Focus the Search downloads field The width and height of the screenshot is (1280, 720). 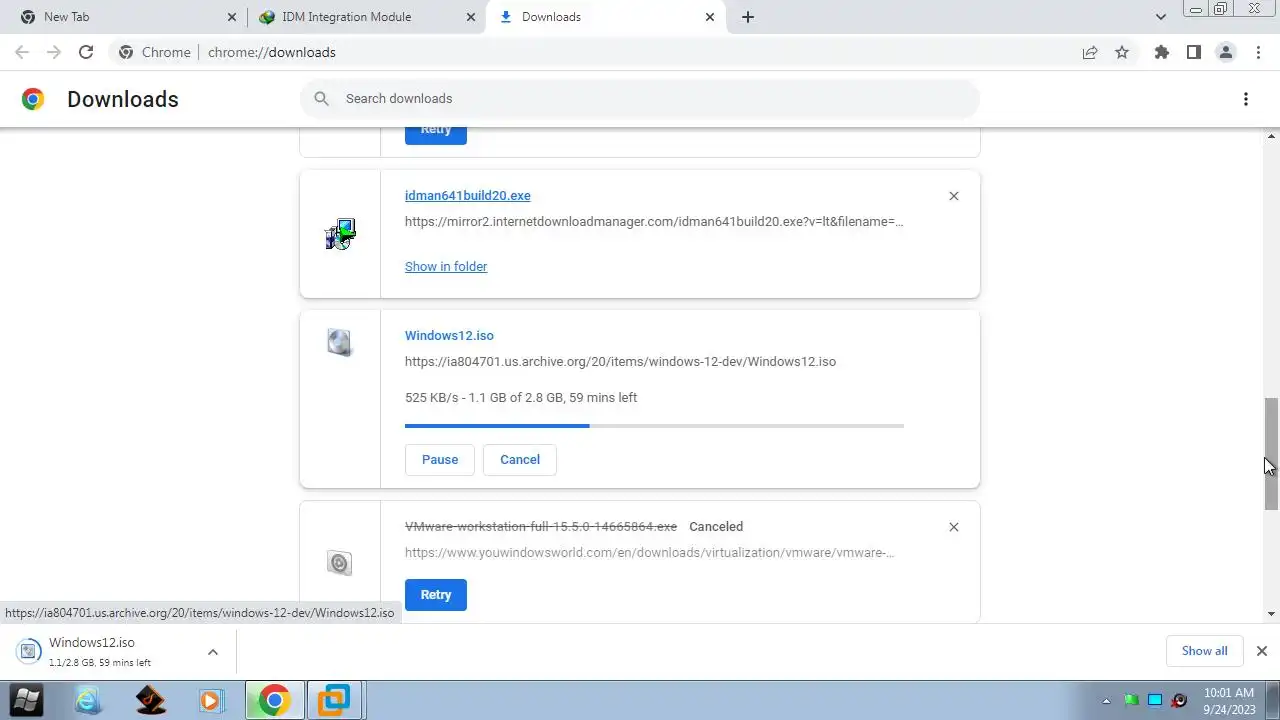(x=640, y=99)
